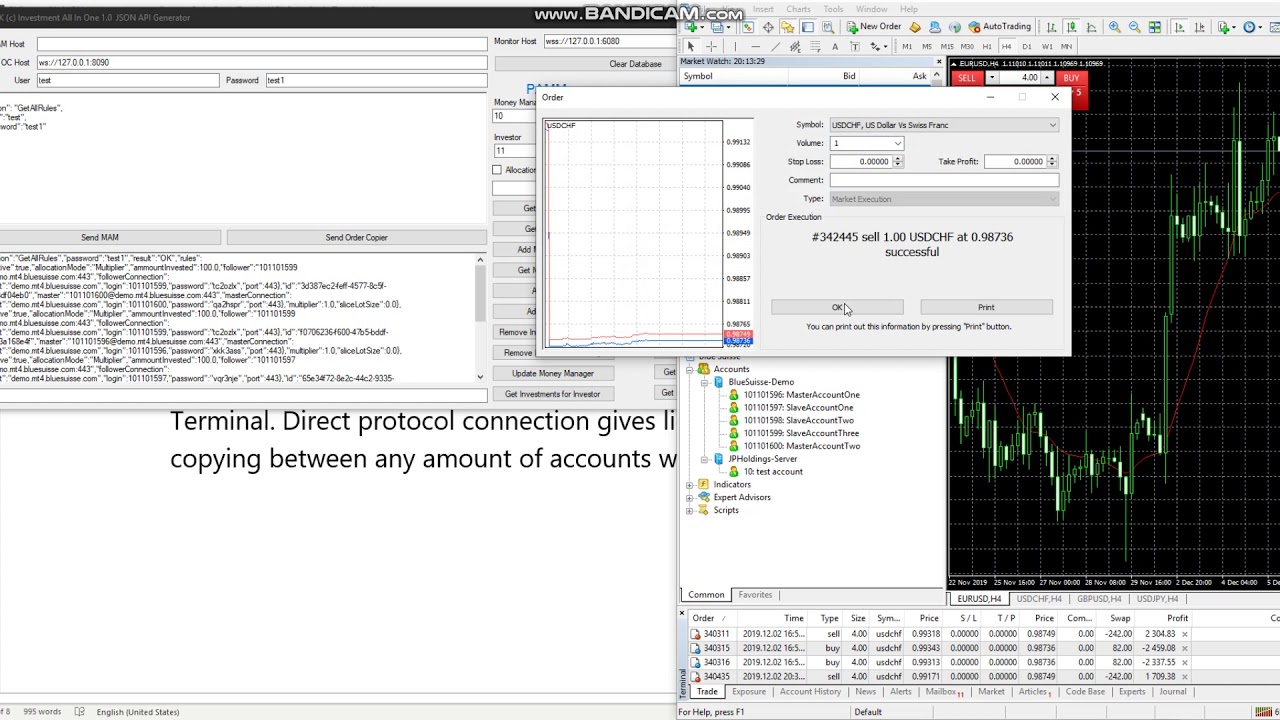Click the zoom out chart magnifier icon
This screenshot has width=1280, height=720.
[1135, 27]
